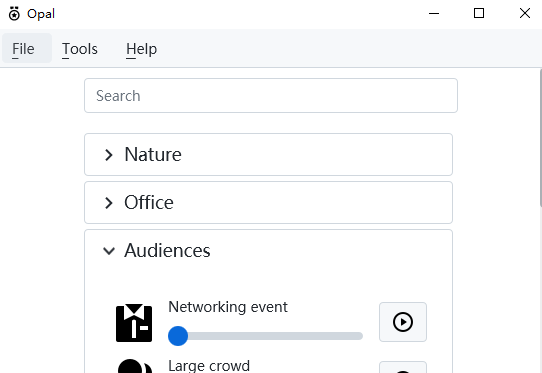Open the Tools menu

pos(80,48)
